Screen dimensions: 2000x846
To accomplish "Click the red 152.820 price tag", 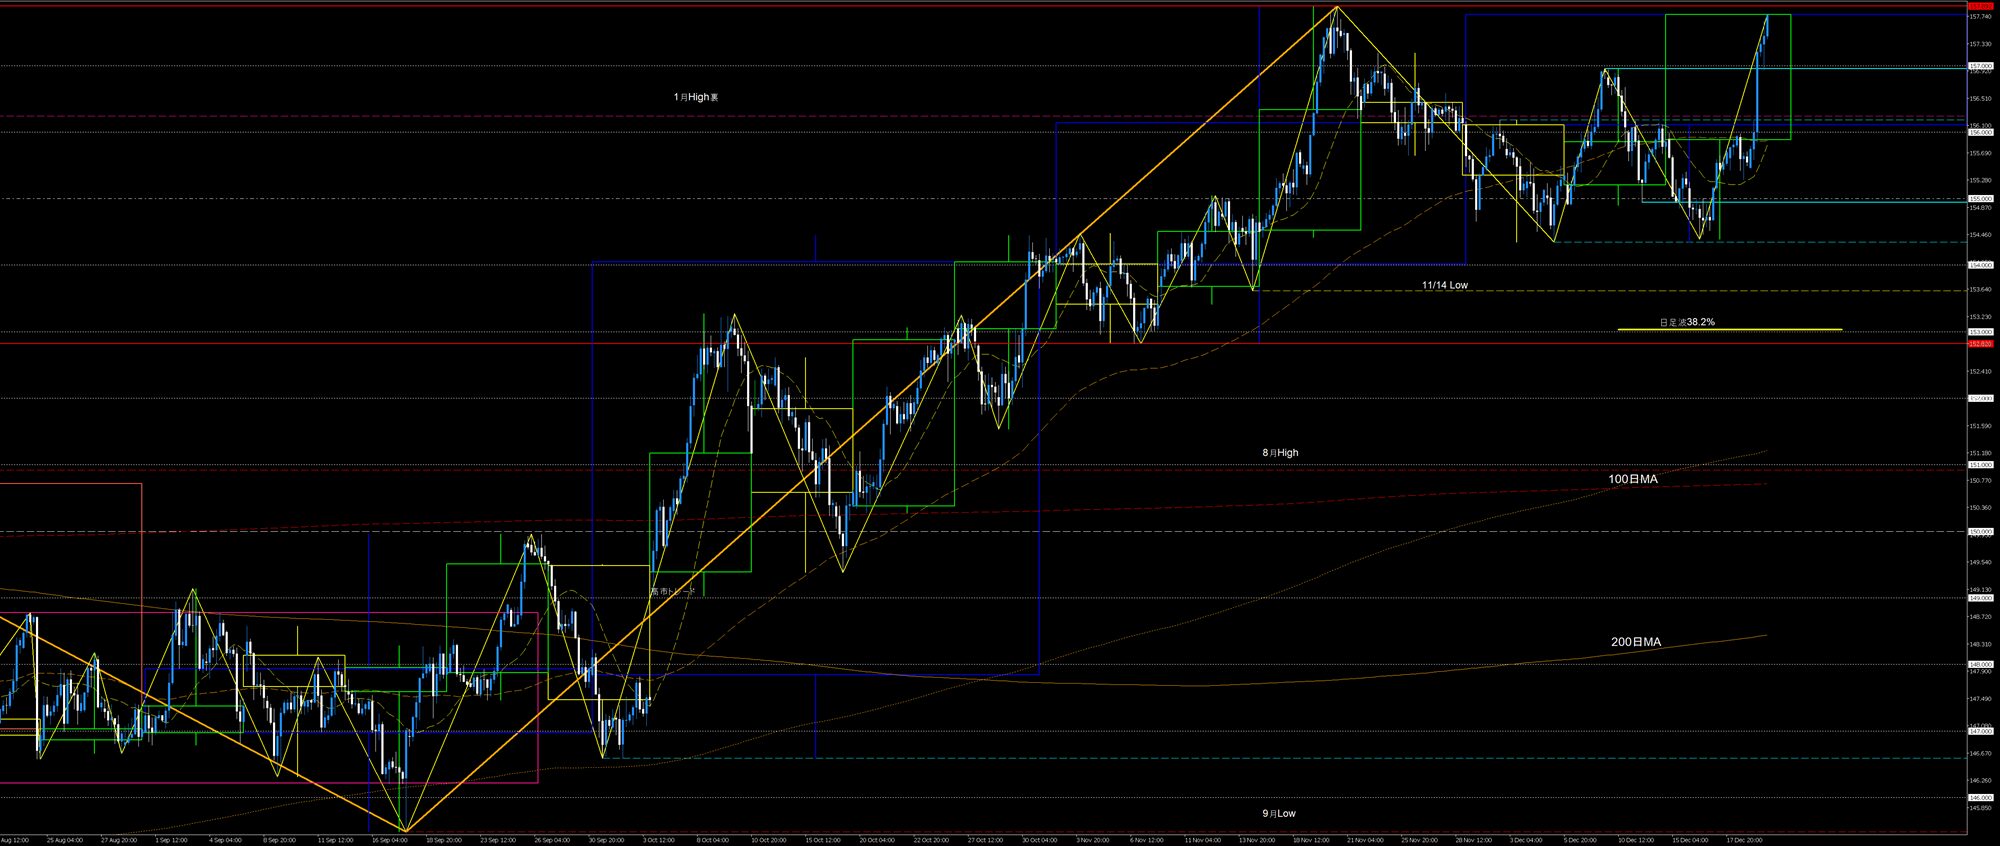I will click(x=1979, y=344).
